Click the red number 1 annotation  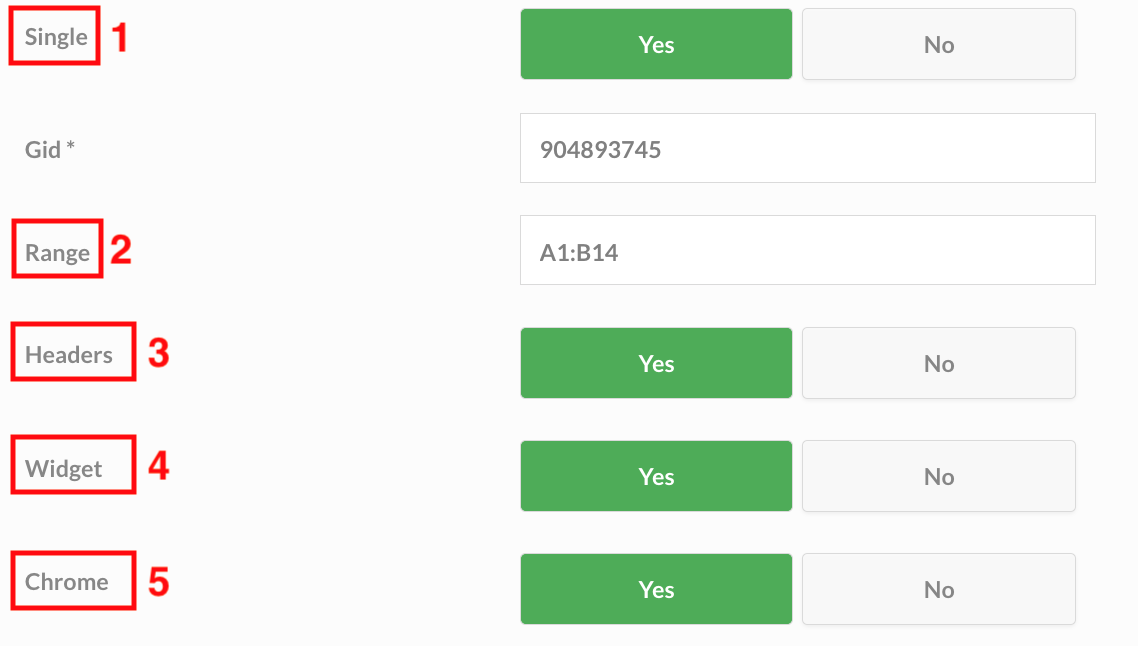(x=121, y=37)
